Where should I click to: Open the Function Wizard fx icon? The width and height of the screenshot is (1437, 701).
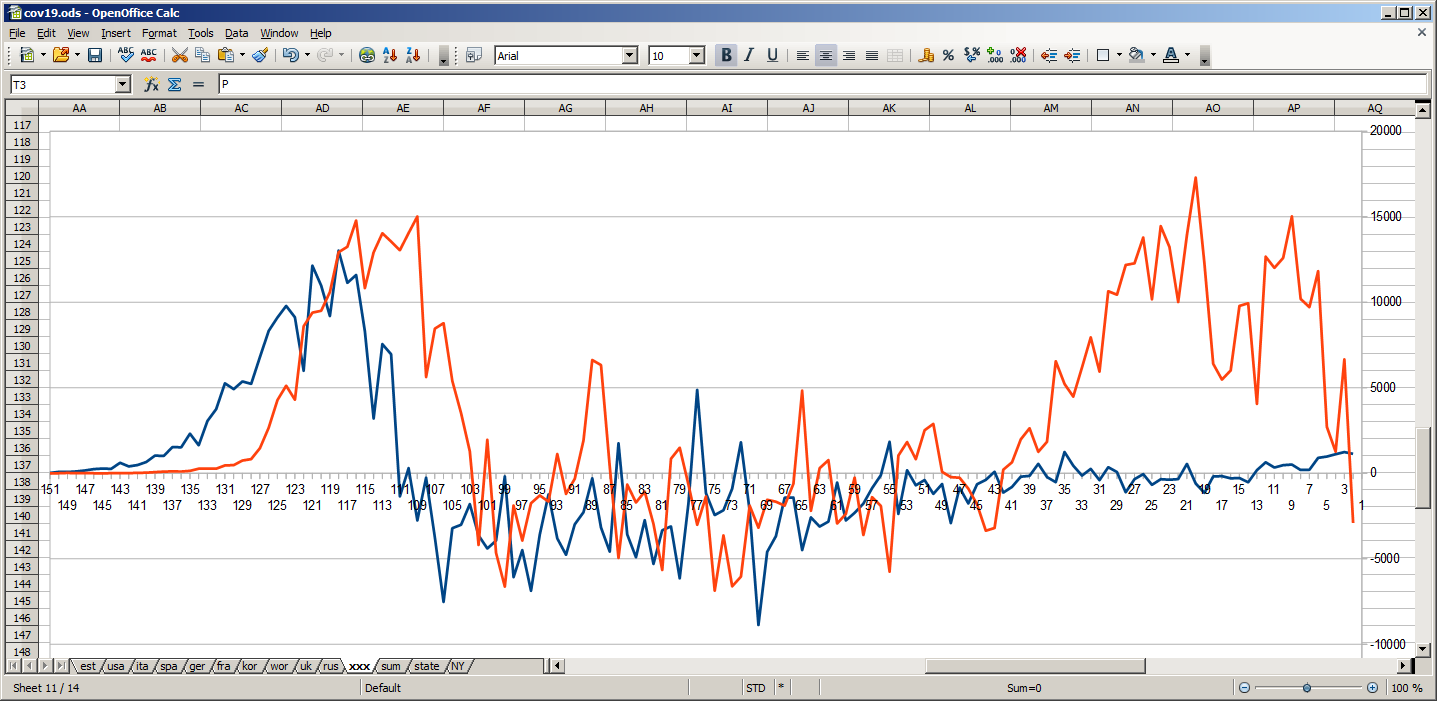pyautogui.click(x=151, y=85)
